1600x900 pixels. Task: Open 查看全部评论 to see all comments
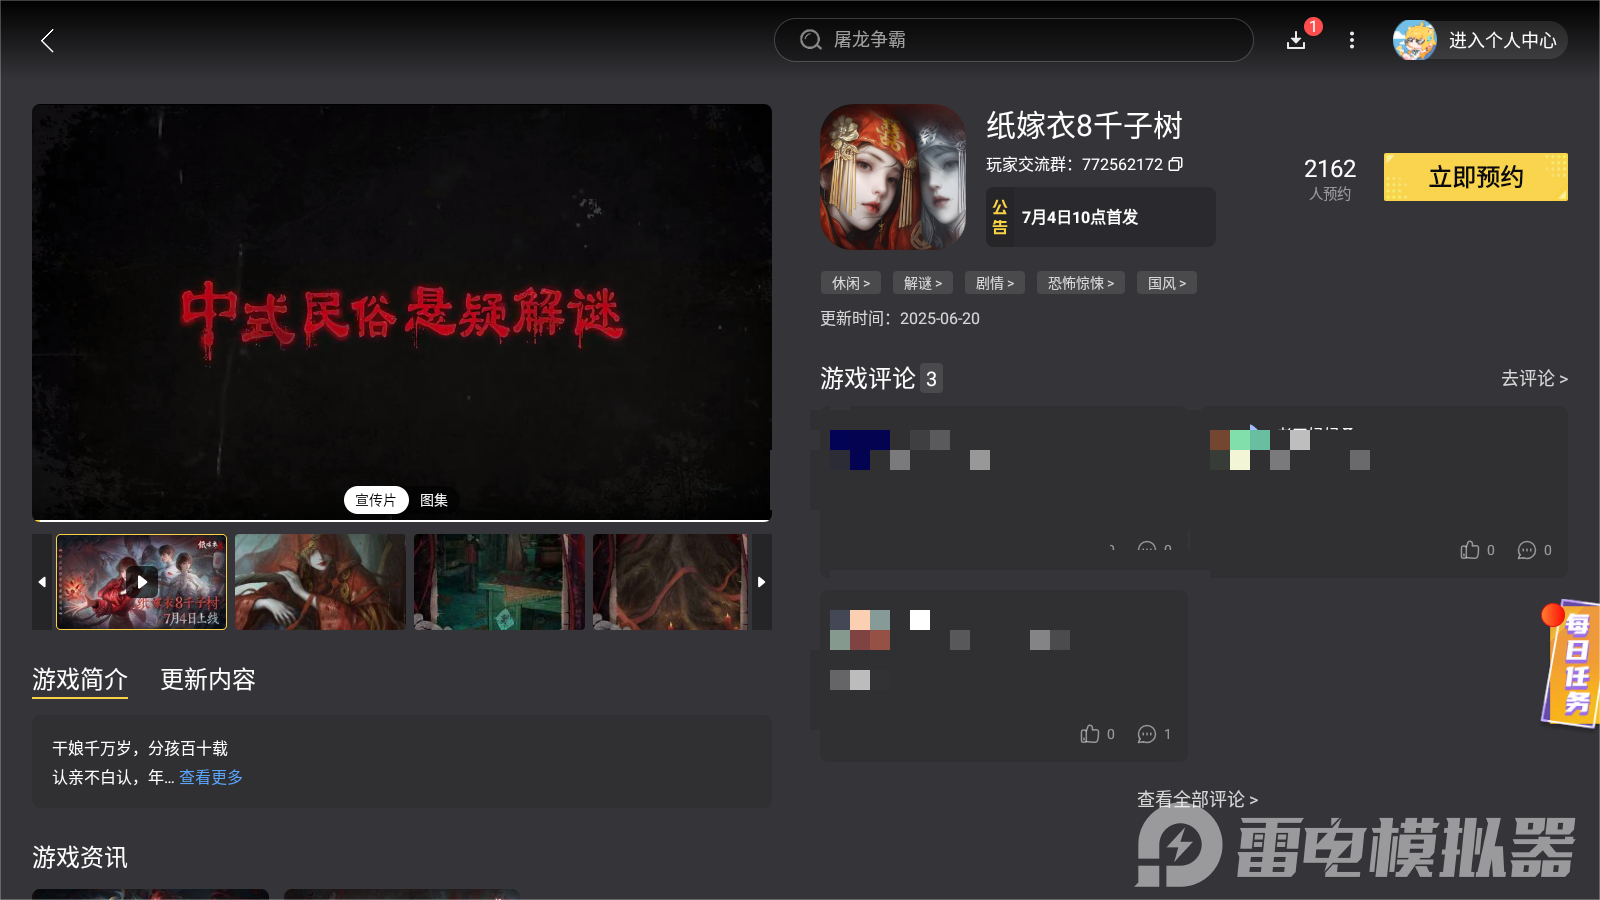tap(1196, 799)
